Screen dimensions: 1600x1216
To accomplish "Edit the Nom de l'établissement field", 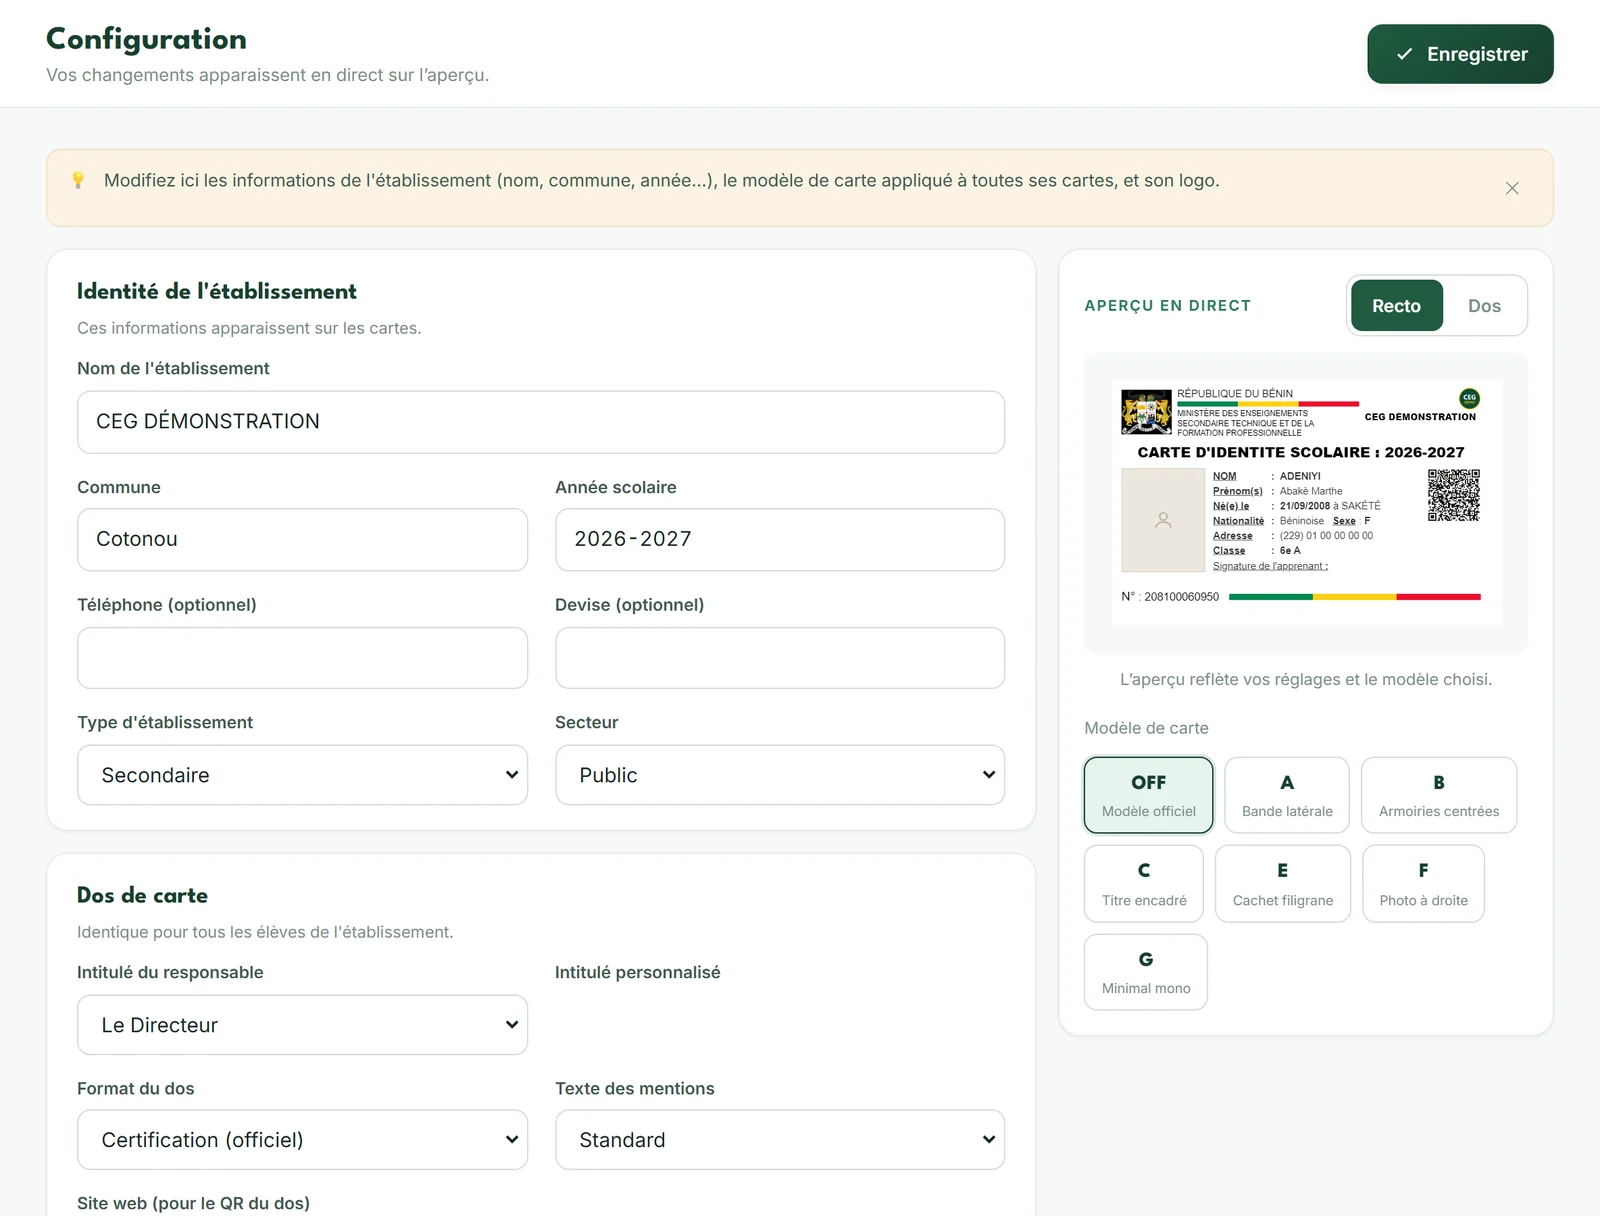I will point(541,422).
